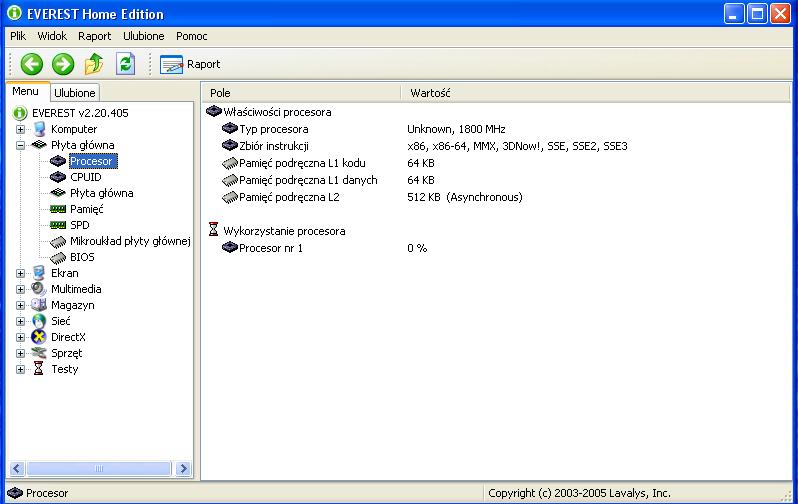Click the Refresh toolbar icon
The width and height of the screenshot is (798, 504).
click(125, 64)
